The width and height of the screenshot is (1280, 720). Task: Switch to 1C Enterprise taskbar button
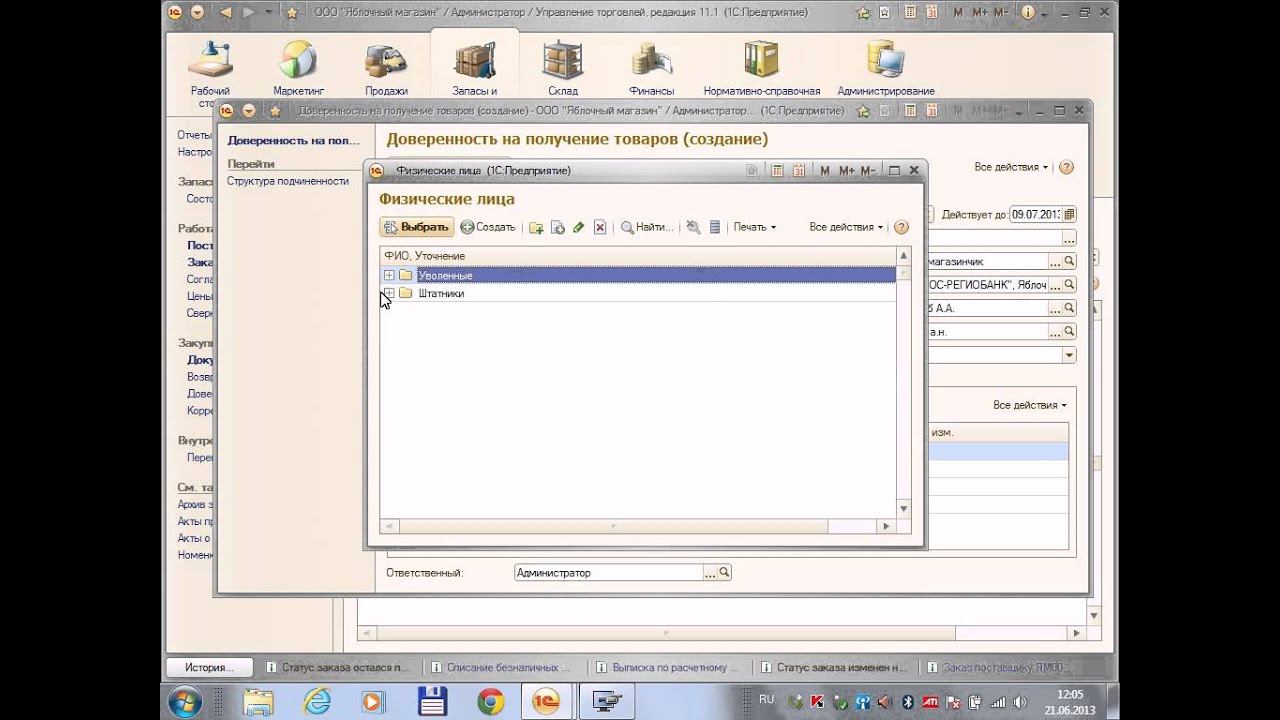[x=546, y=702]
